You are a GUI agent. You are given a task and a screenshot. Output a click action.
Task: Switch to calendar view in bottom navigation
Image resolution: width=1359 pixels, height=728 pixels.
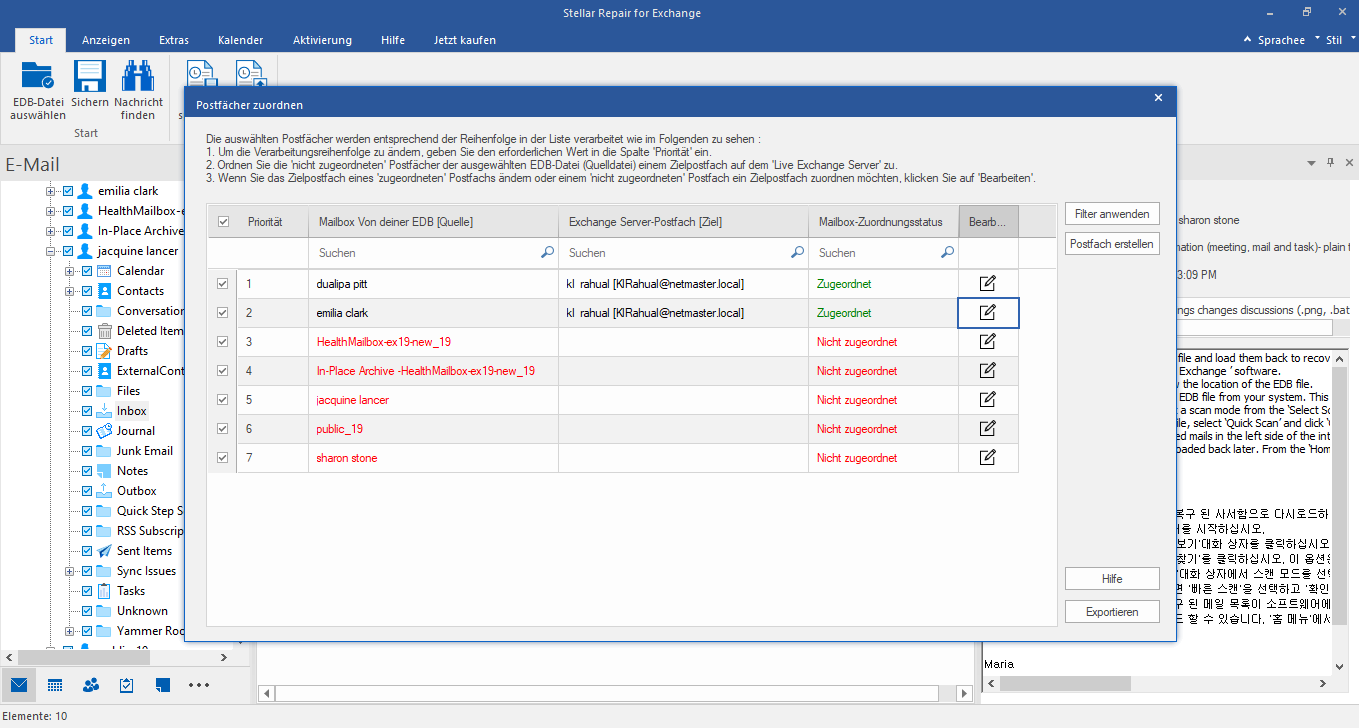[55, 685]
